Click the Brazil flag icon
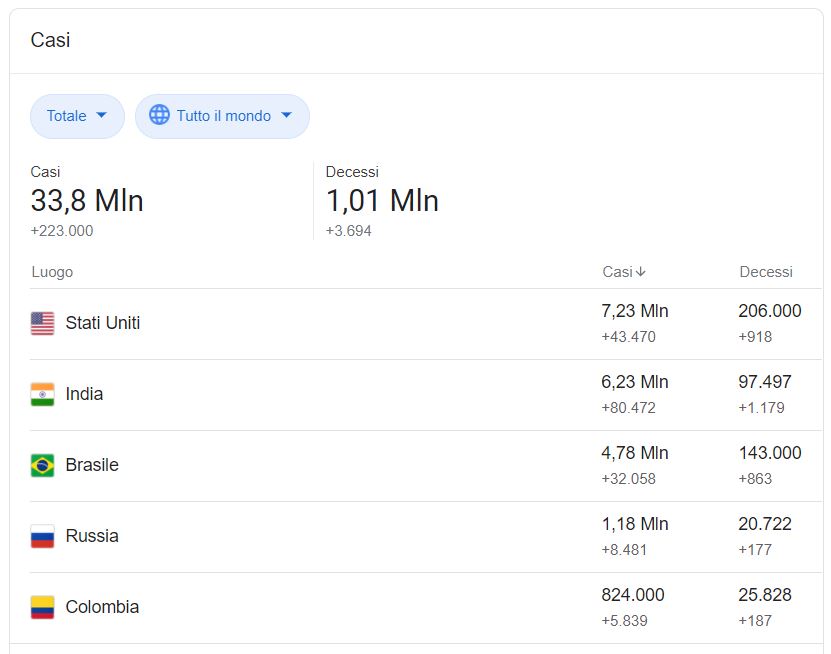Image resolution: width=831 pixels, height=654 pixels. click(x=42, y=465)
